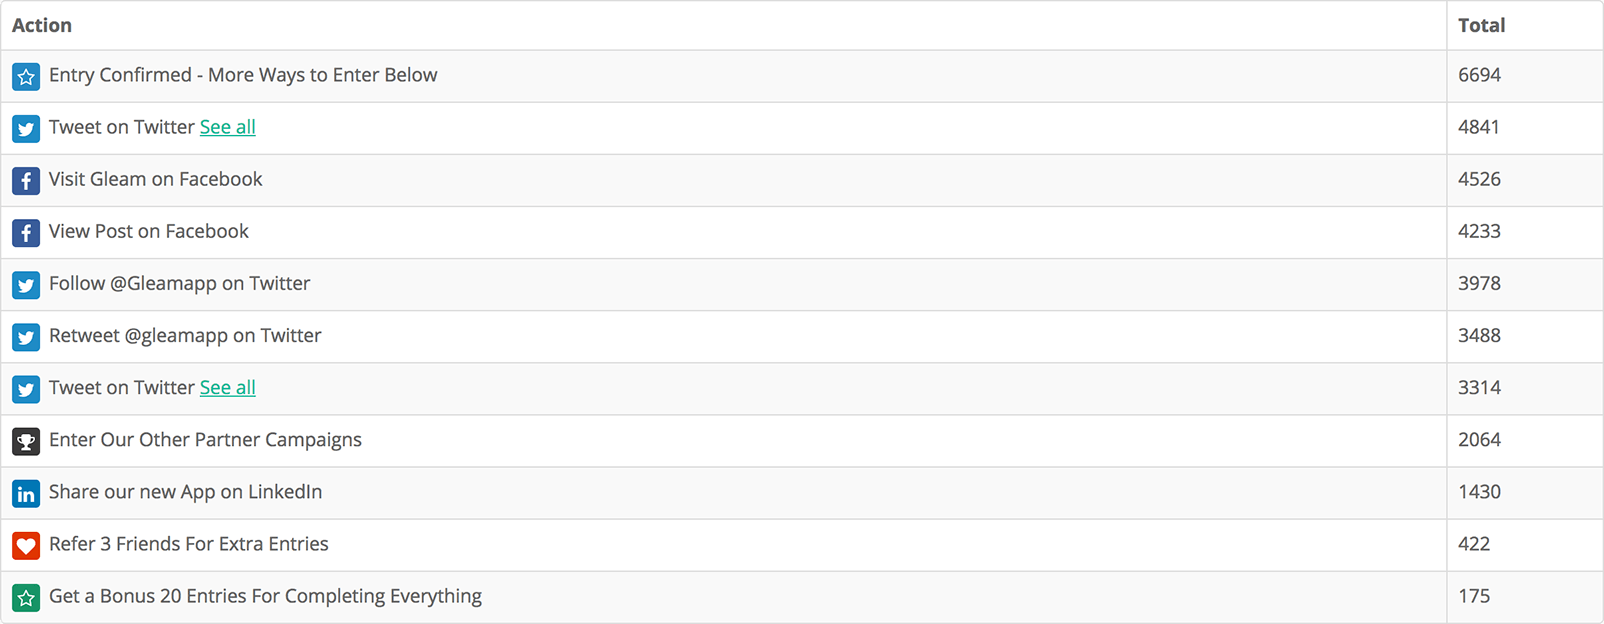Click Facebook icon beside Visit Gleam on Facebook
This screenshot has width=1604, height=624.
(x=26, y=180)
